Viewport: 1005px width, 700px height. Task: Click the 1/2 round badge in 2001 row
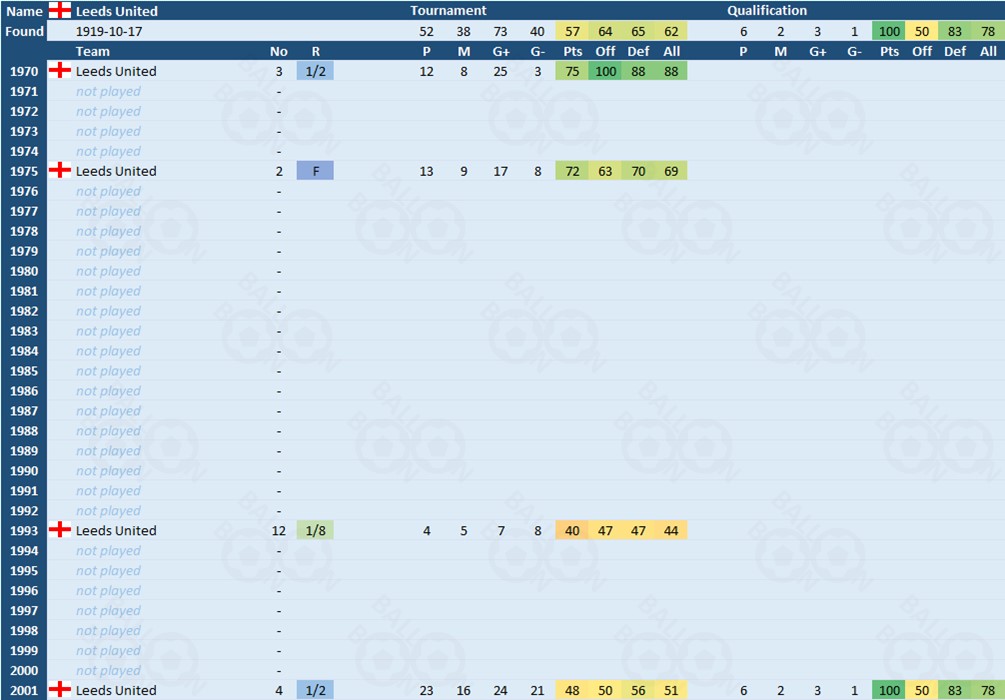316,690
